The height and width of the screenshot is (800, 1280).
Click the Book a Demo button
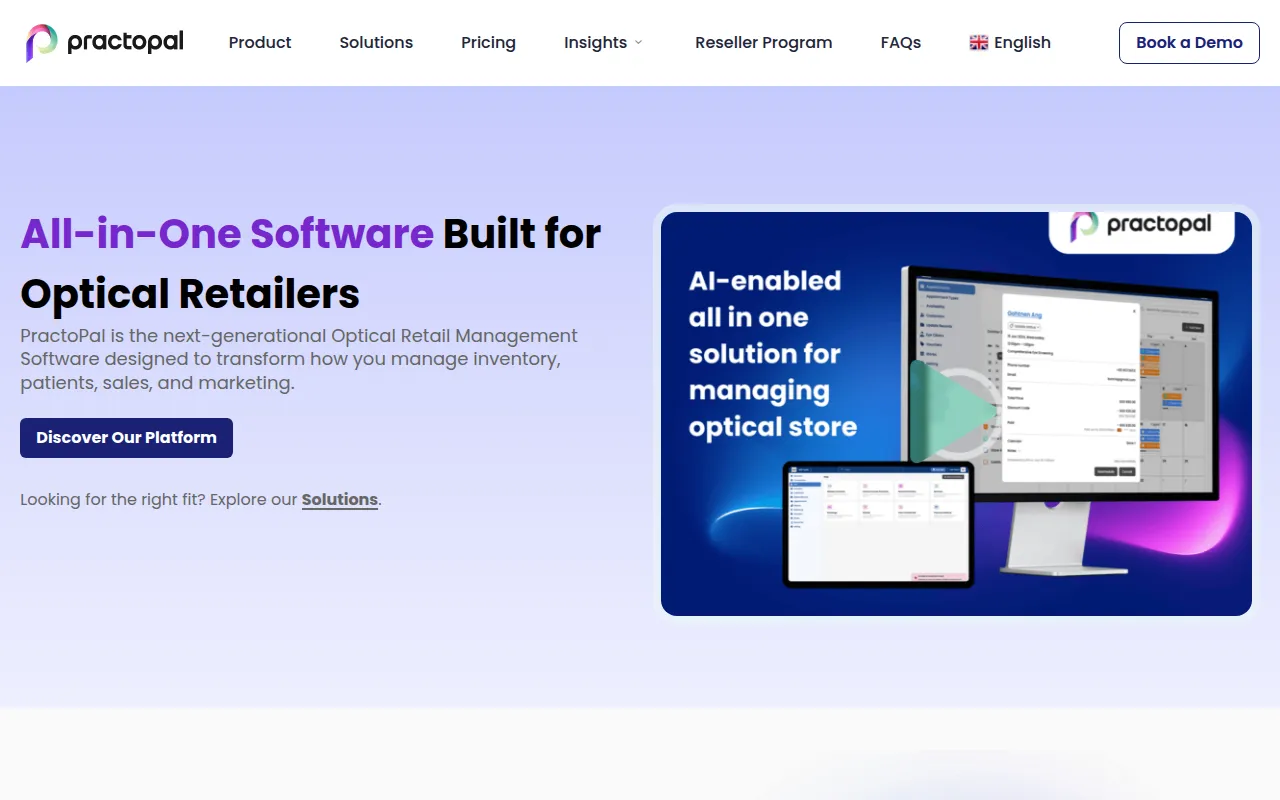click(x=1189, y=42)
